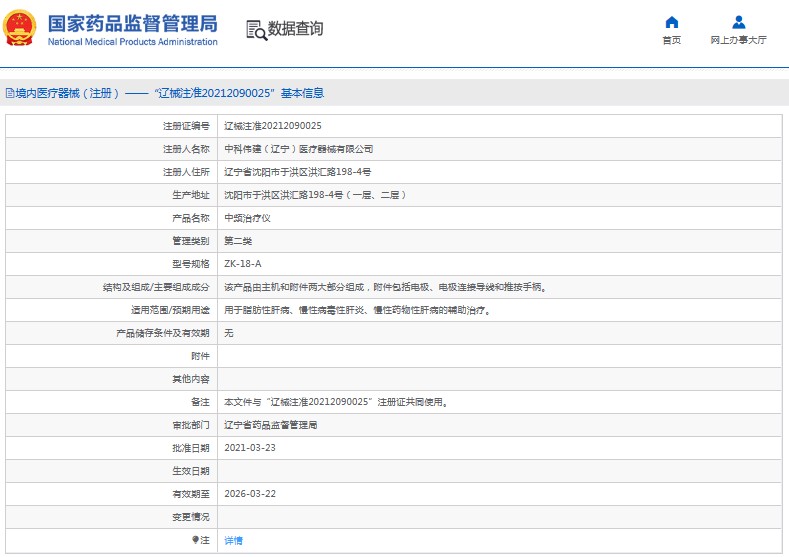Open the 详情 link

(233, 540)
